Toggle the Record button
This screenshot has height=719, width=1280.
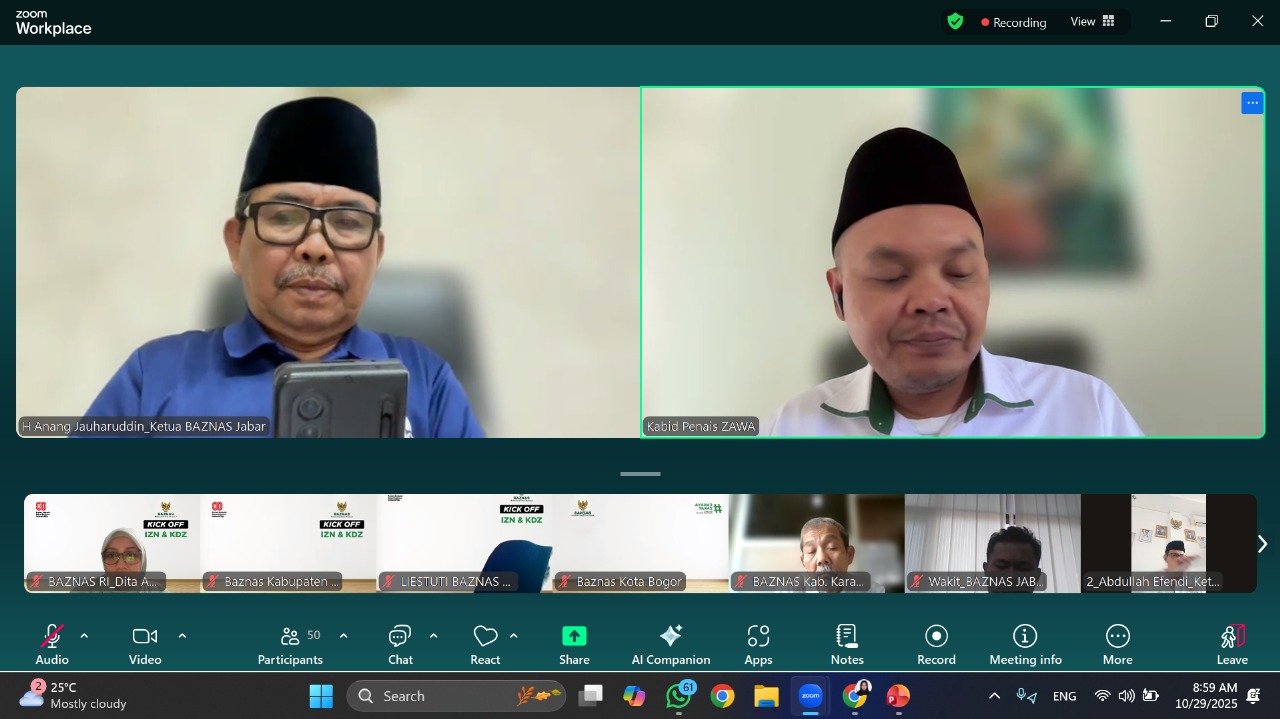pyautogui.click(x=936, y=644)
